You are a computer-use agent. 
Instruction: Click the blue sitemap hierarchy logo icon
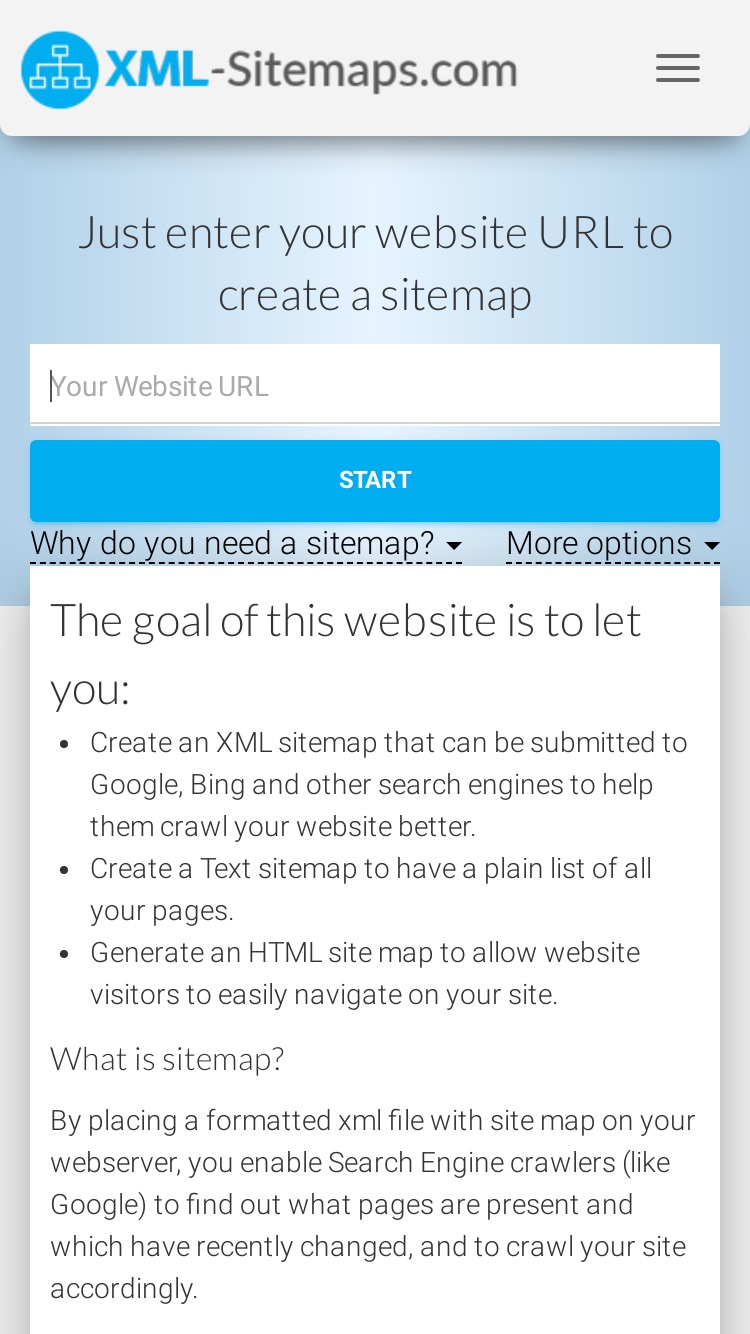pyautogui.click(x=60, y=70)
